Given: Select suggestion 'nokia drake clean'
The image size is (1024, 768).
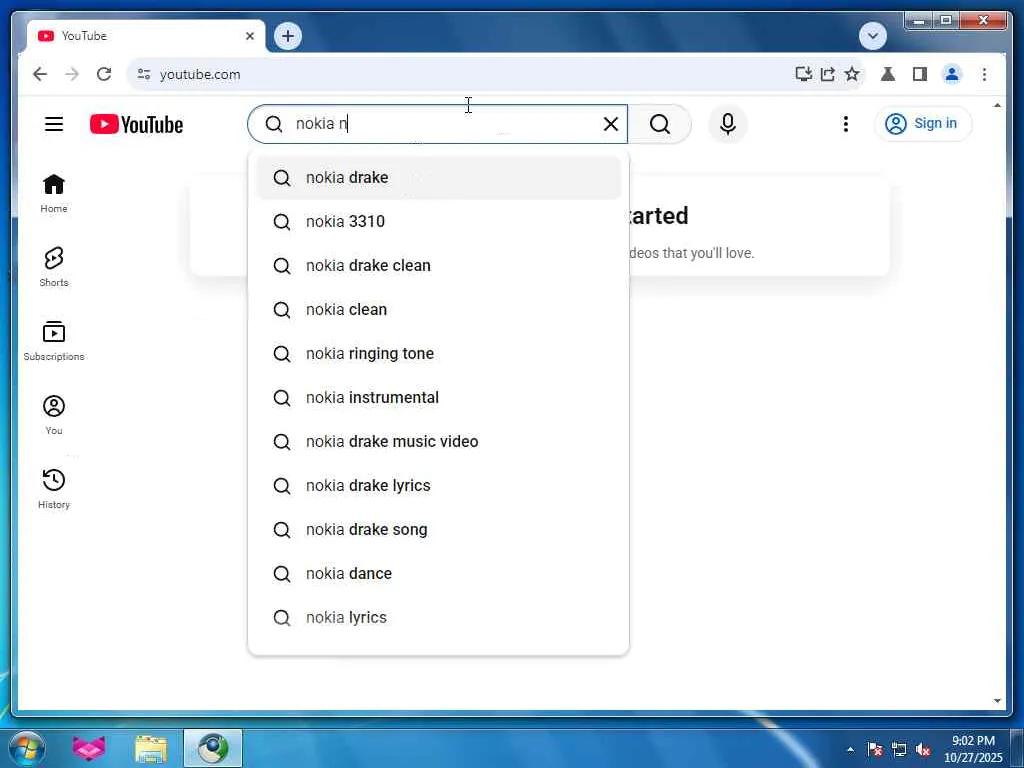Looking at the screenshot, I should (439, 266).
